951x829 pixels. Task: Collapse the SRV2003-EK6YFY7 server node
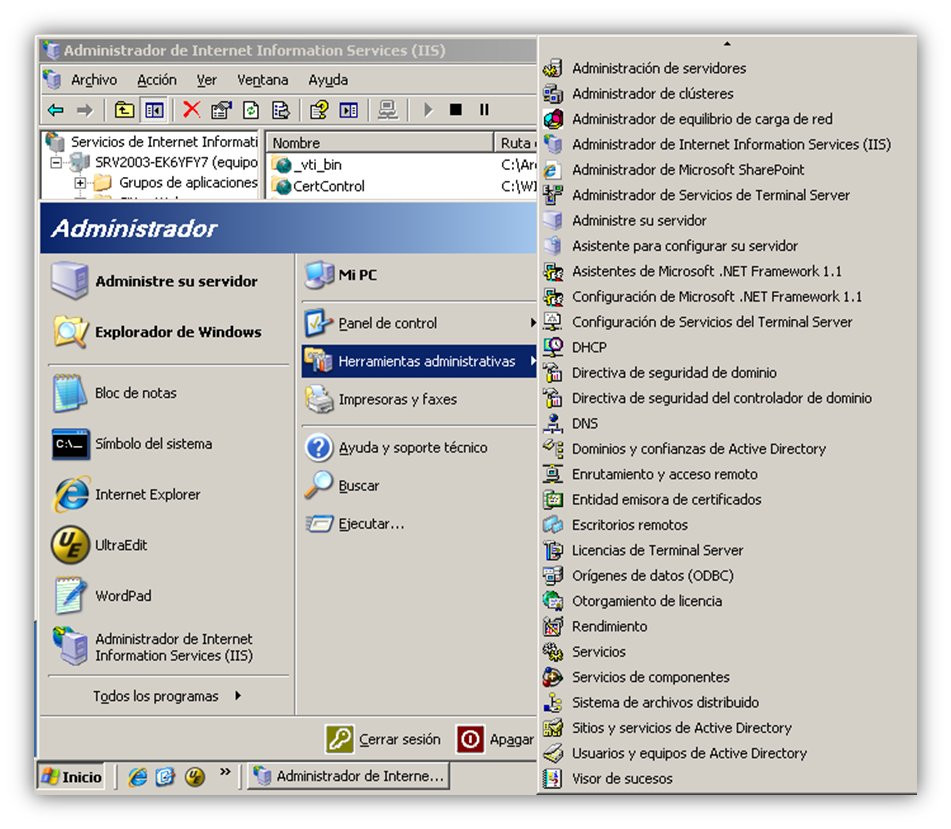[56, 162]
